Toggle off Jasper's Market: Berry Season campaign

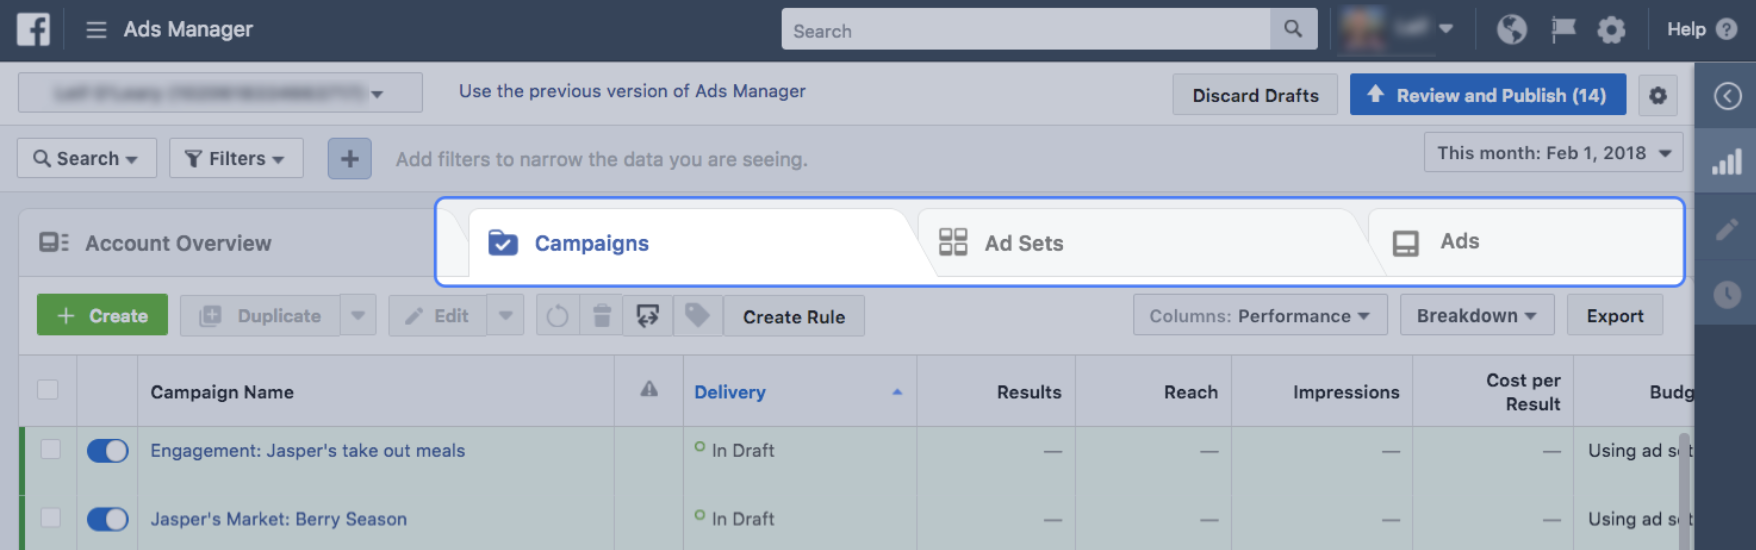coord(108,519)
